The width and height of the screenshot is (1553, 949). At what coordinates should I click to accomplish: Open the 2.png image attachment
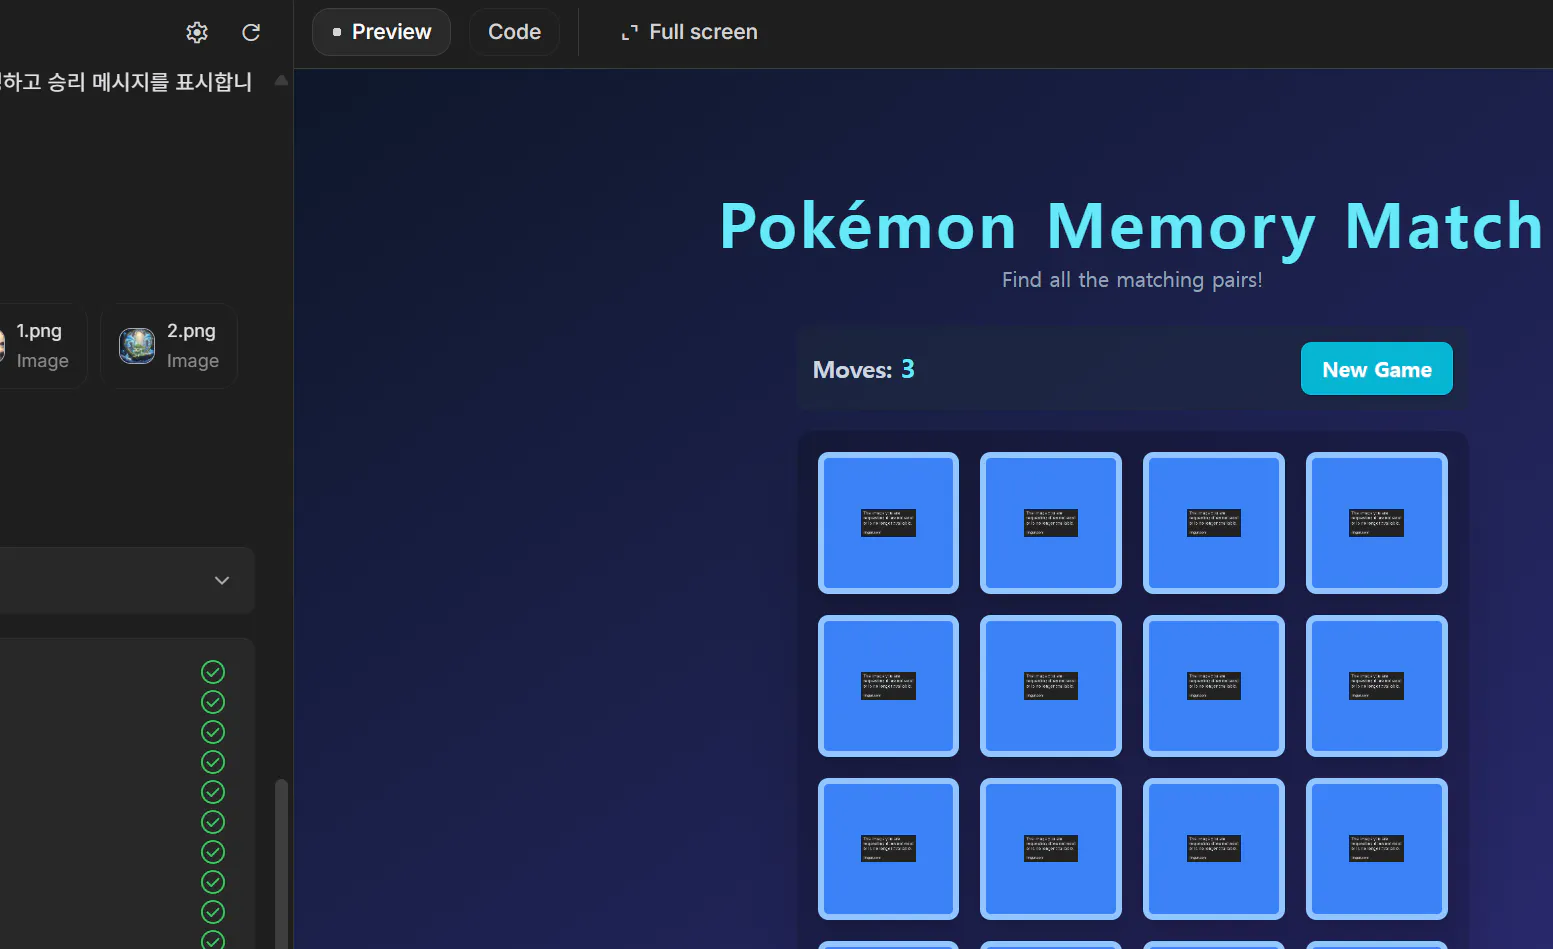click(x=169, y=346)
